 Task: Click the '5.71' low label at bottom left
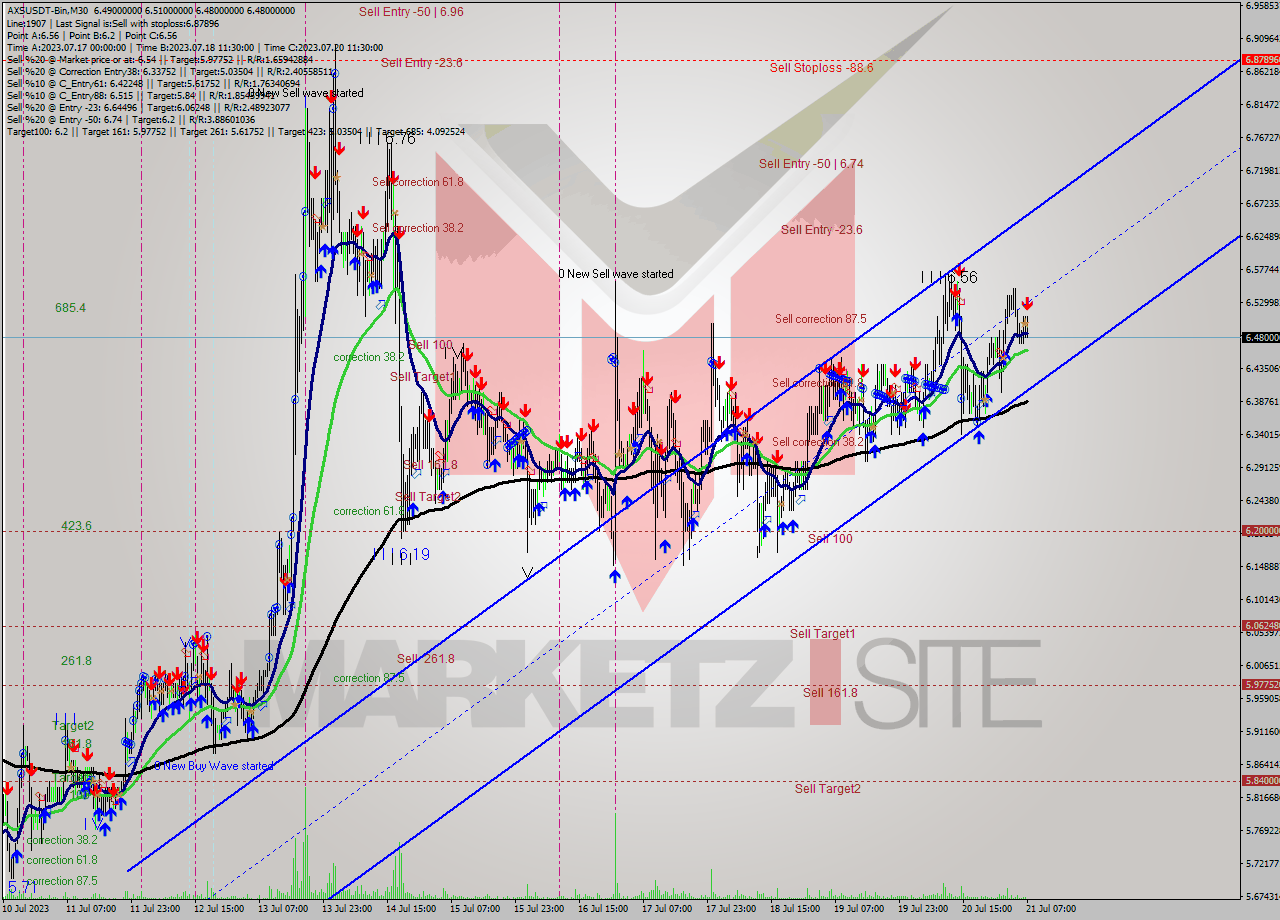[23, 888]
